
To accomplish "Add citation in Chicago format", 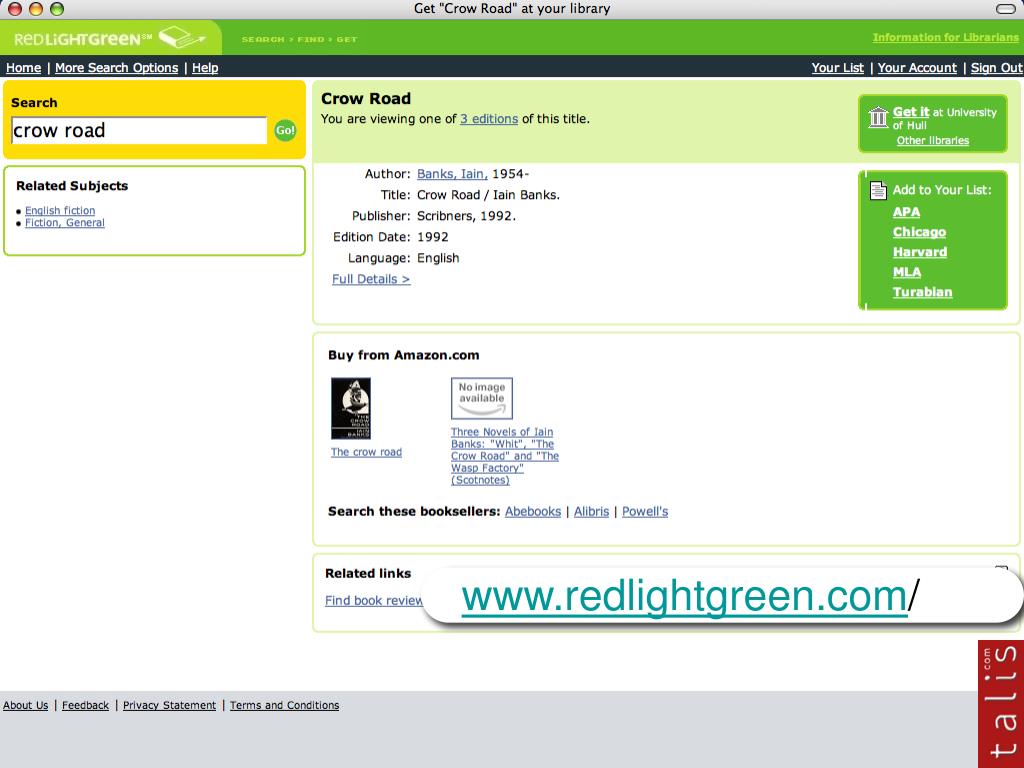I will click(919, 232).
